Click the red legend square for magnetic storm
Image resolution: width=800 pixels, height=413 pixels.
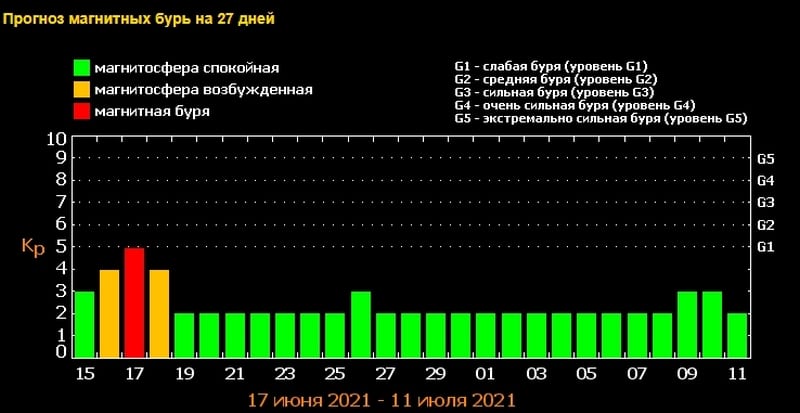(81, 112)
